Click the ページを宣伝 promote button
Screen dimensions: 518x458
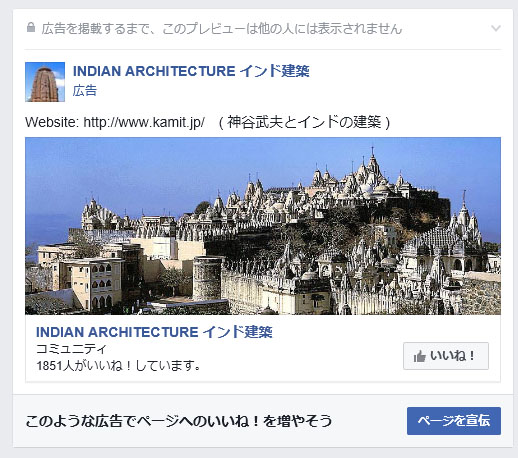454,421
